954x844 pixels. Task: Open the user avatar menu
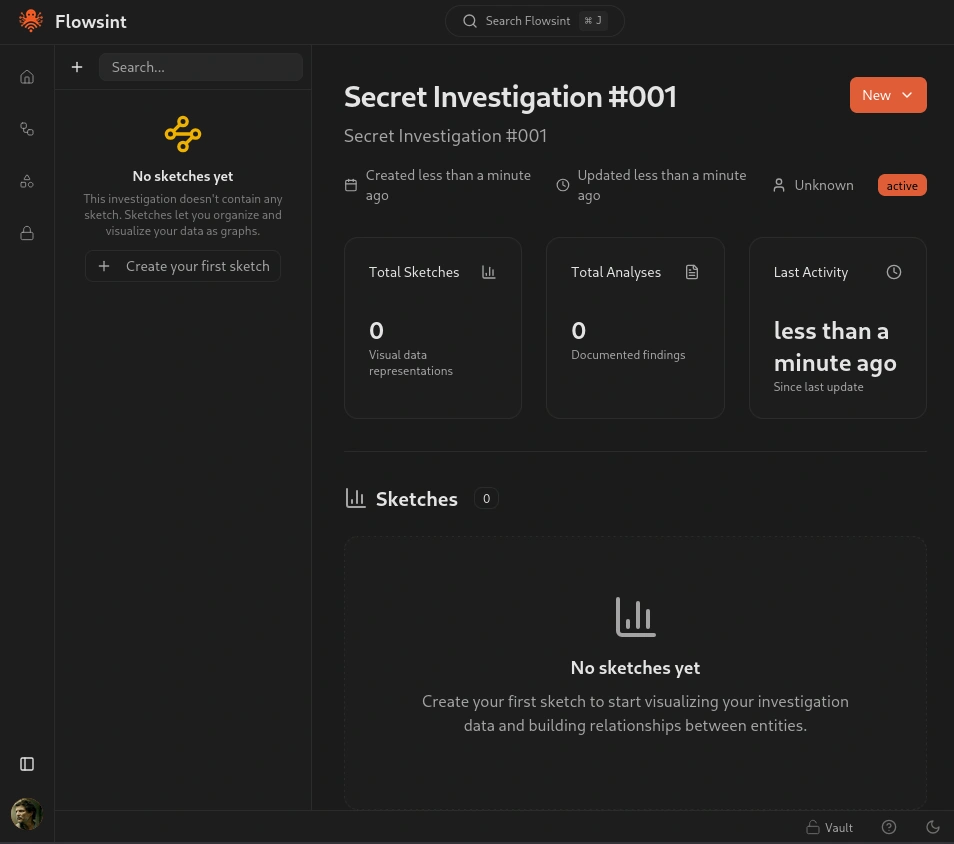coord(27,814)
